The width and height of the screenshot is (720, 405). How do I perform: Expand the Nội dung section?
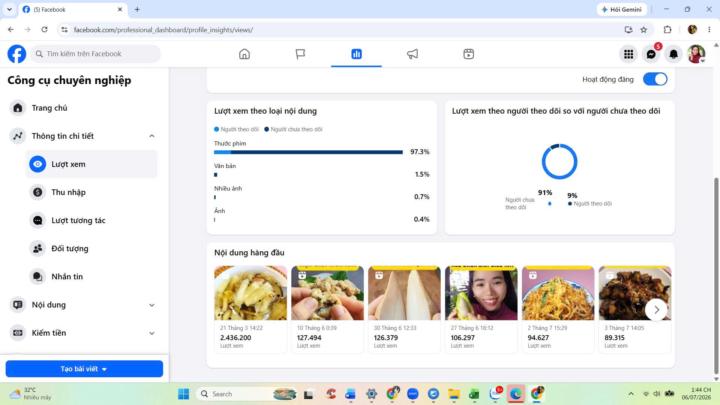[152, 305]
